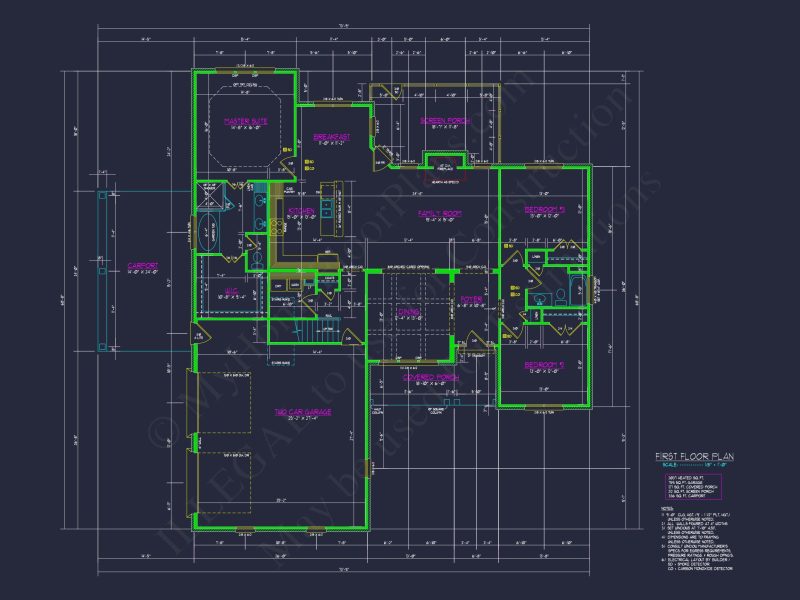Click the SCREEN PORCH label
Viewport: 800px width, 600px height.
click(x=445, y=120)
